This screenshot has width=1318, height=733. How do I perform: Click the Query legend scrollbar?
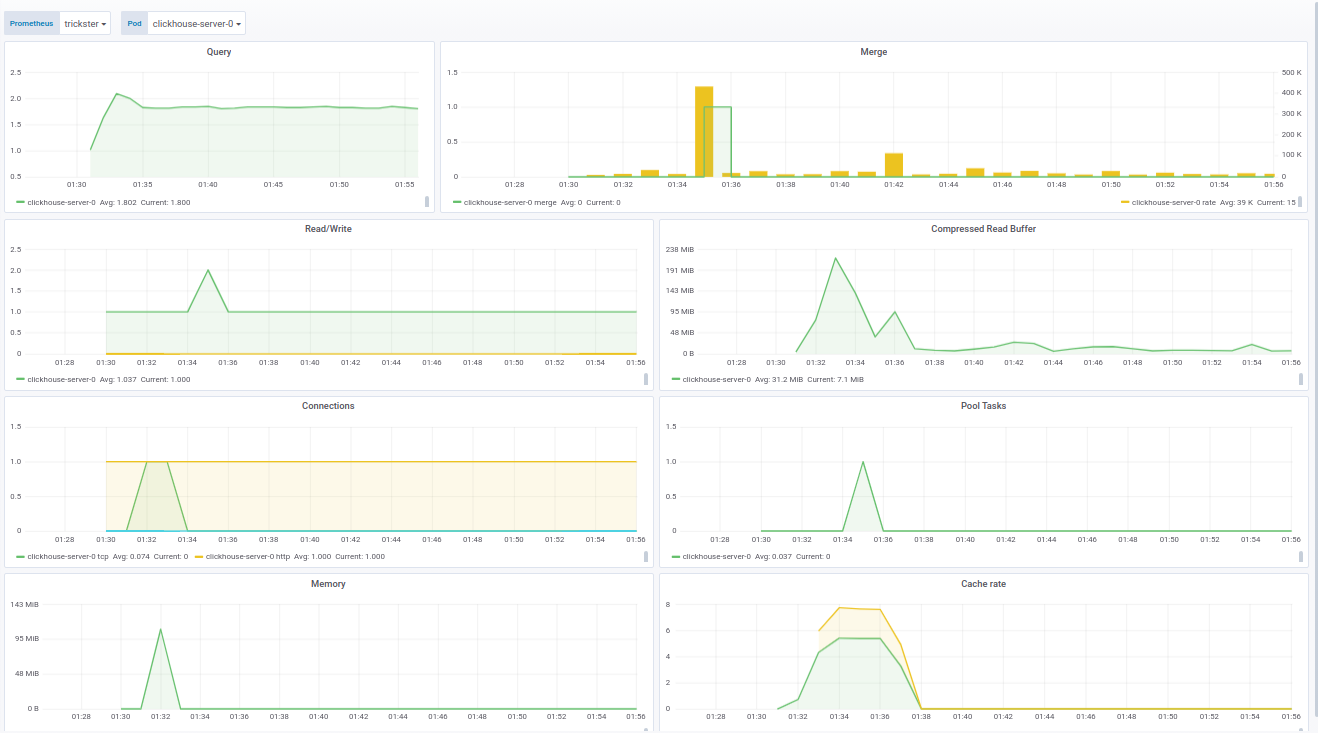coord(427,202)
